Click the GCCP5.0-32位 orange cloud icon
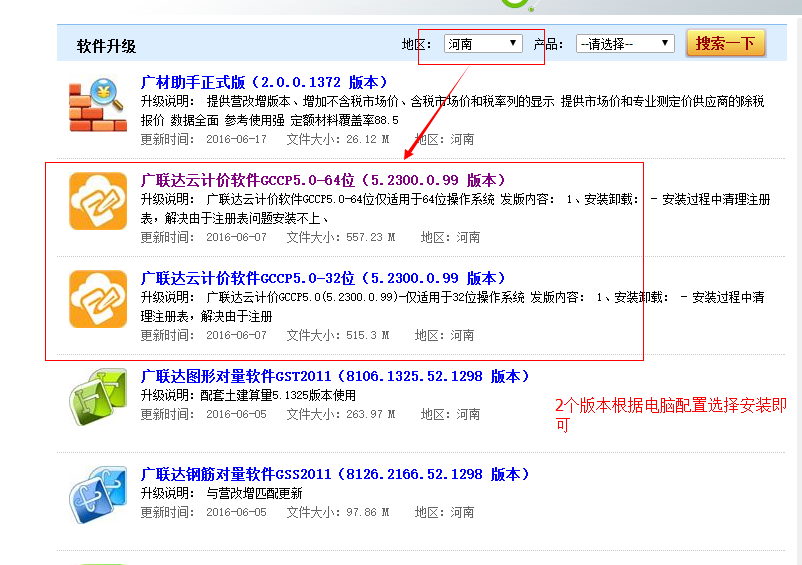Screen dimensions: 802x565 98,299
